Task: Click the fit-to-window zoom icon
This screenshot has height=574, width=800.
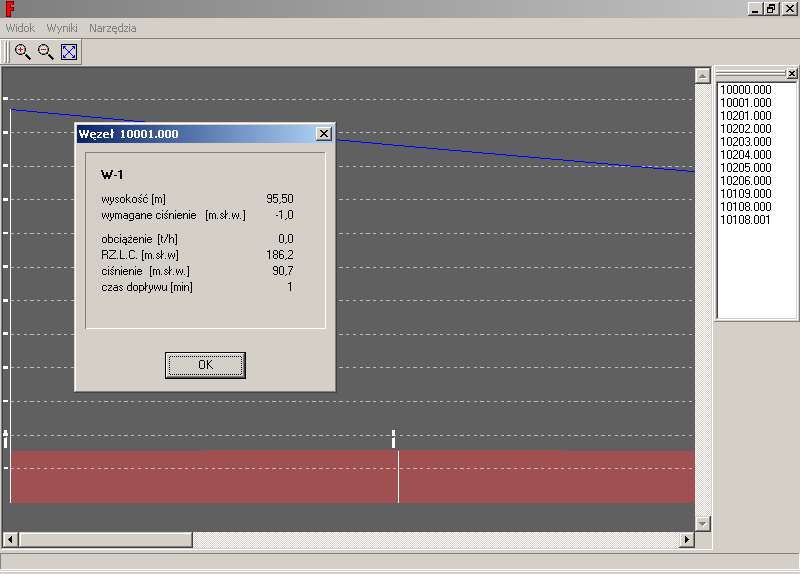Action: (69, 52)
